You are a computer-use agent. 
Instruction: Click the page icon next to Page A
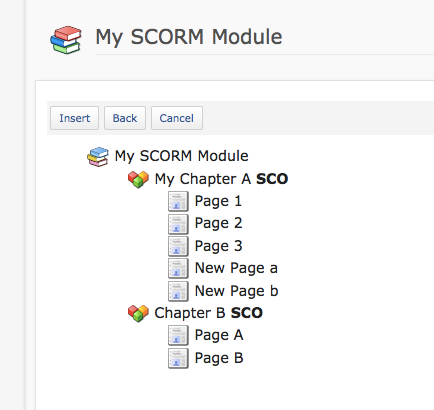coord(178,335)
